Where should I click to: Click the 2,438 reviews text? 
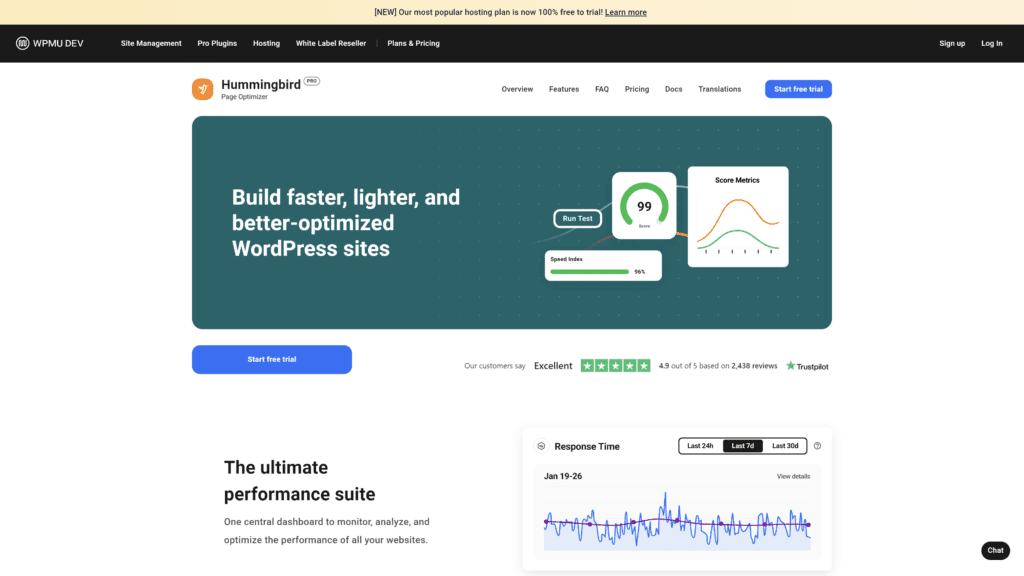754,366
